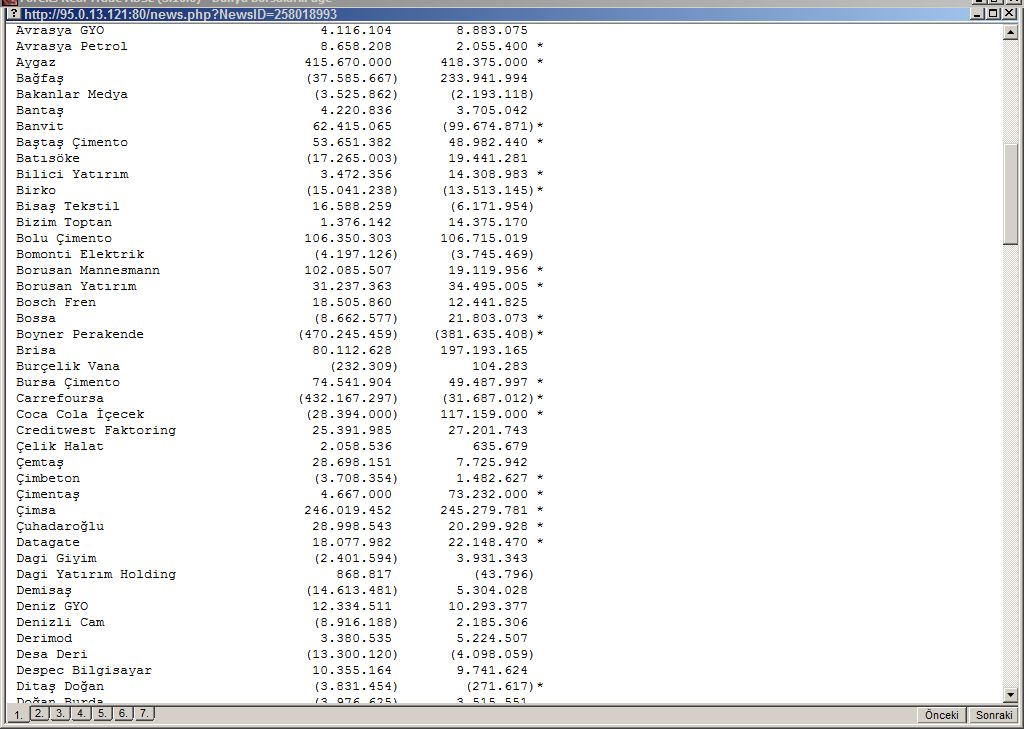The height and width of the screenshot is (729, 1024).
Task: Select the Batısöke row name
Action: [x=48, y=158]
